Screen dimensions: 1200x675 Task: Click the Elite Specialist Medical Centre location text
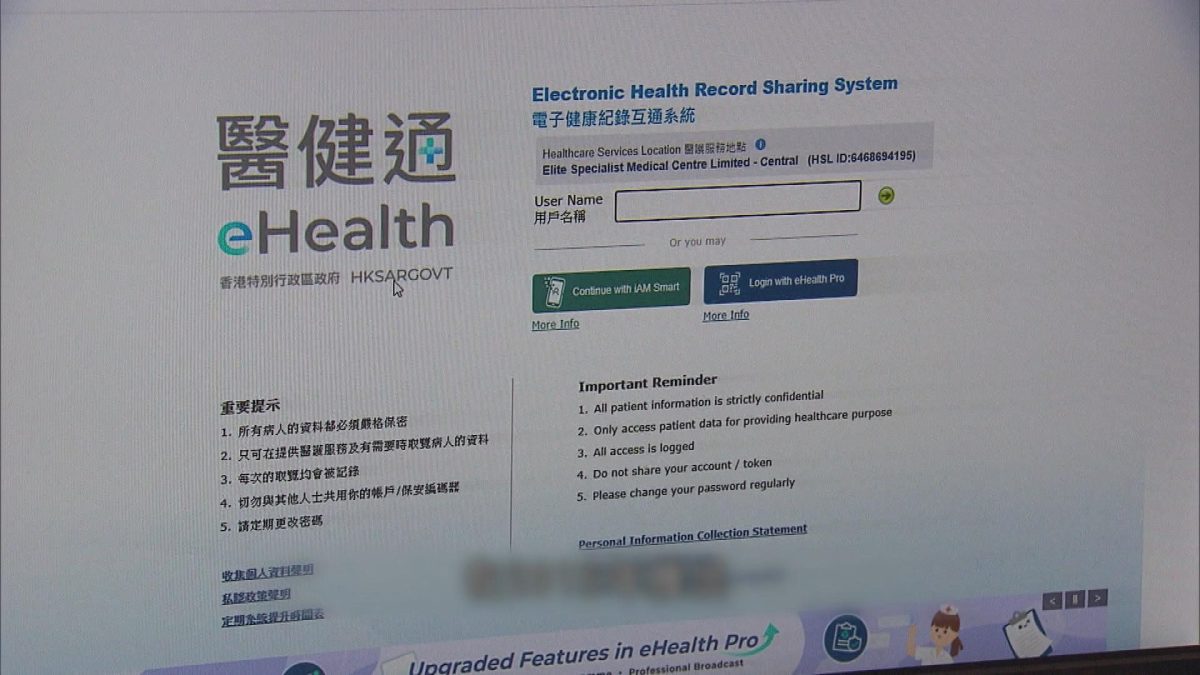point(670,166)
